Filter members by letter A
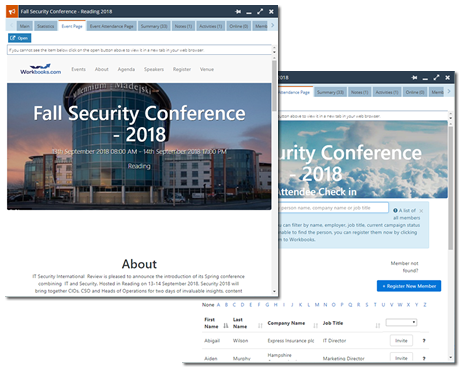The width and height of the screenshot is (467, 372). point(218,305)
